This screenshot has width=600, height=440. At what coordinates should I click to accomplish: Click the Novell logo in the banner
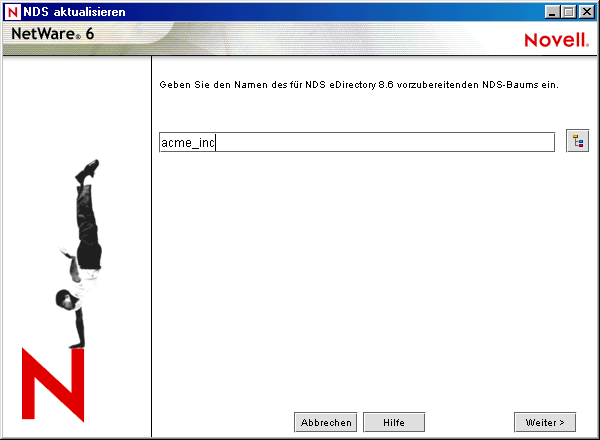pyautogui.click(x=556, y=40)
